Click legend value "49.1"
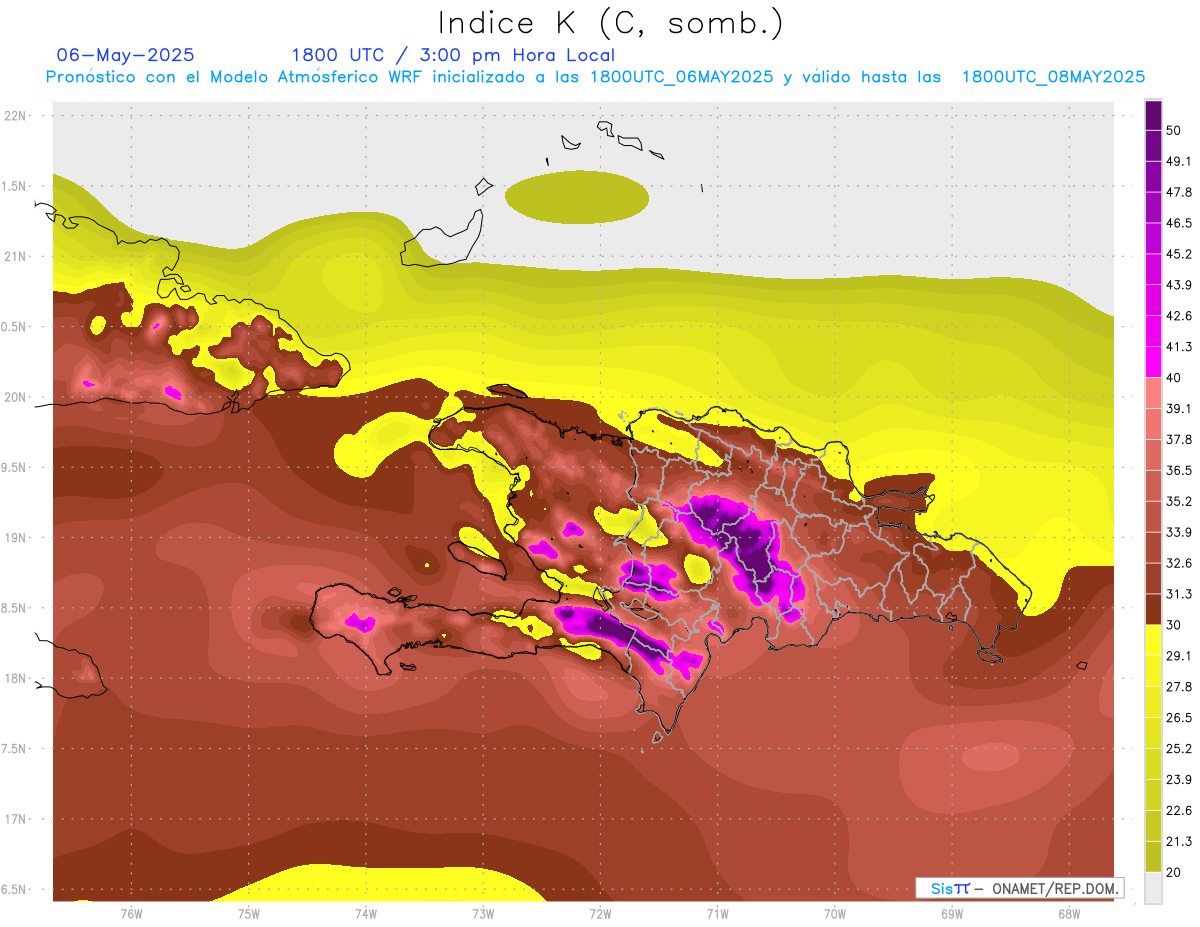The height and width of the screenshot is (927, 1200). click(x=1178, y=161)
